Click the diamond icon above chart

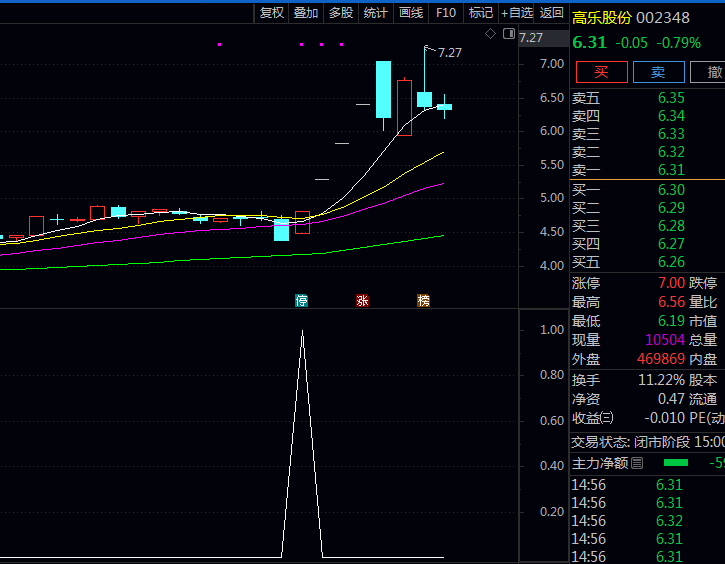click(490, 33)
